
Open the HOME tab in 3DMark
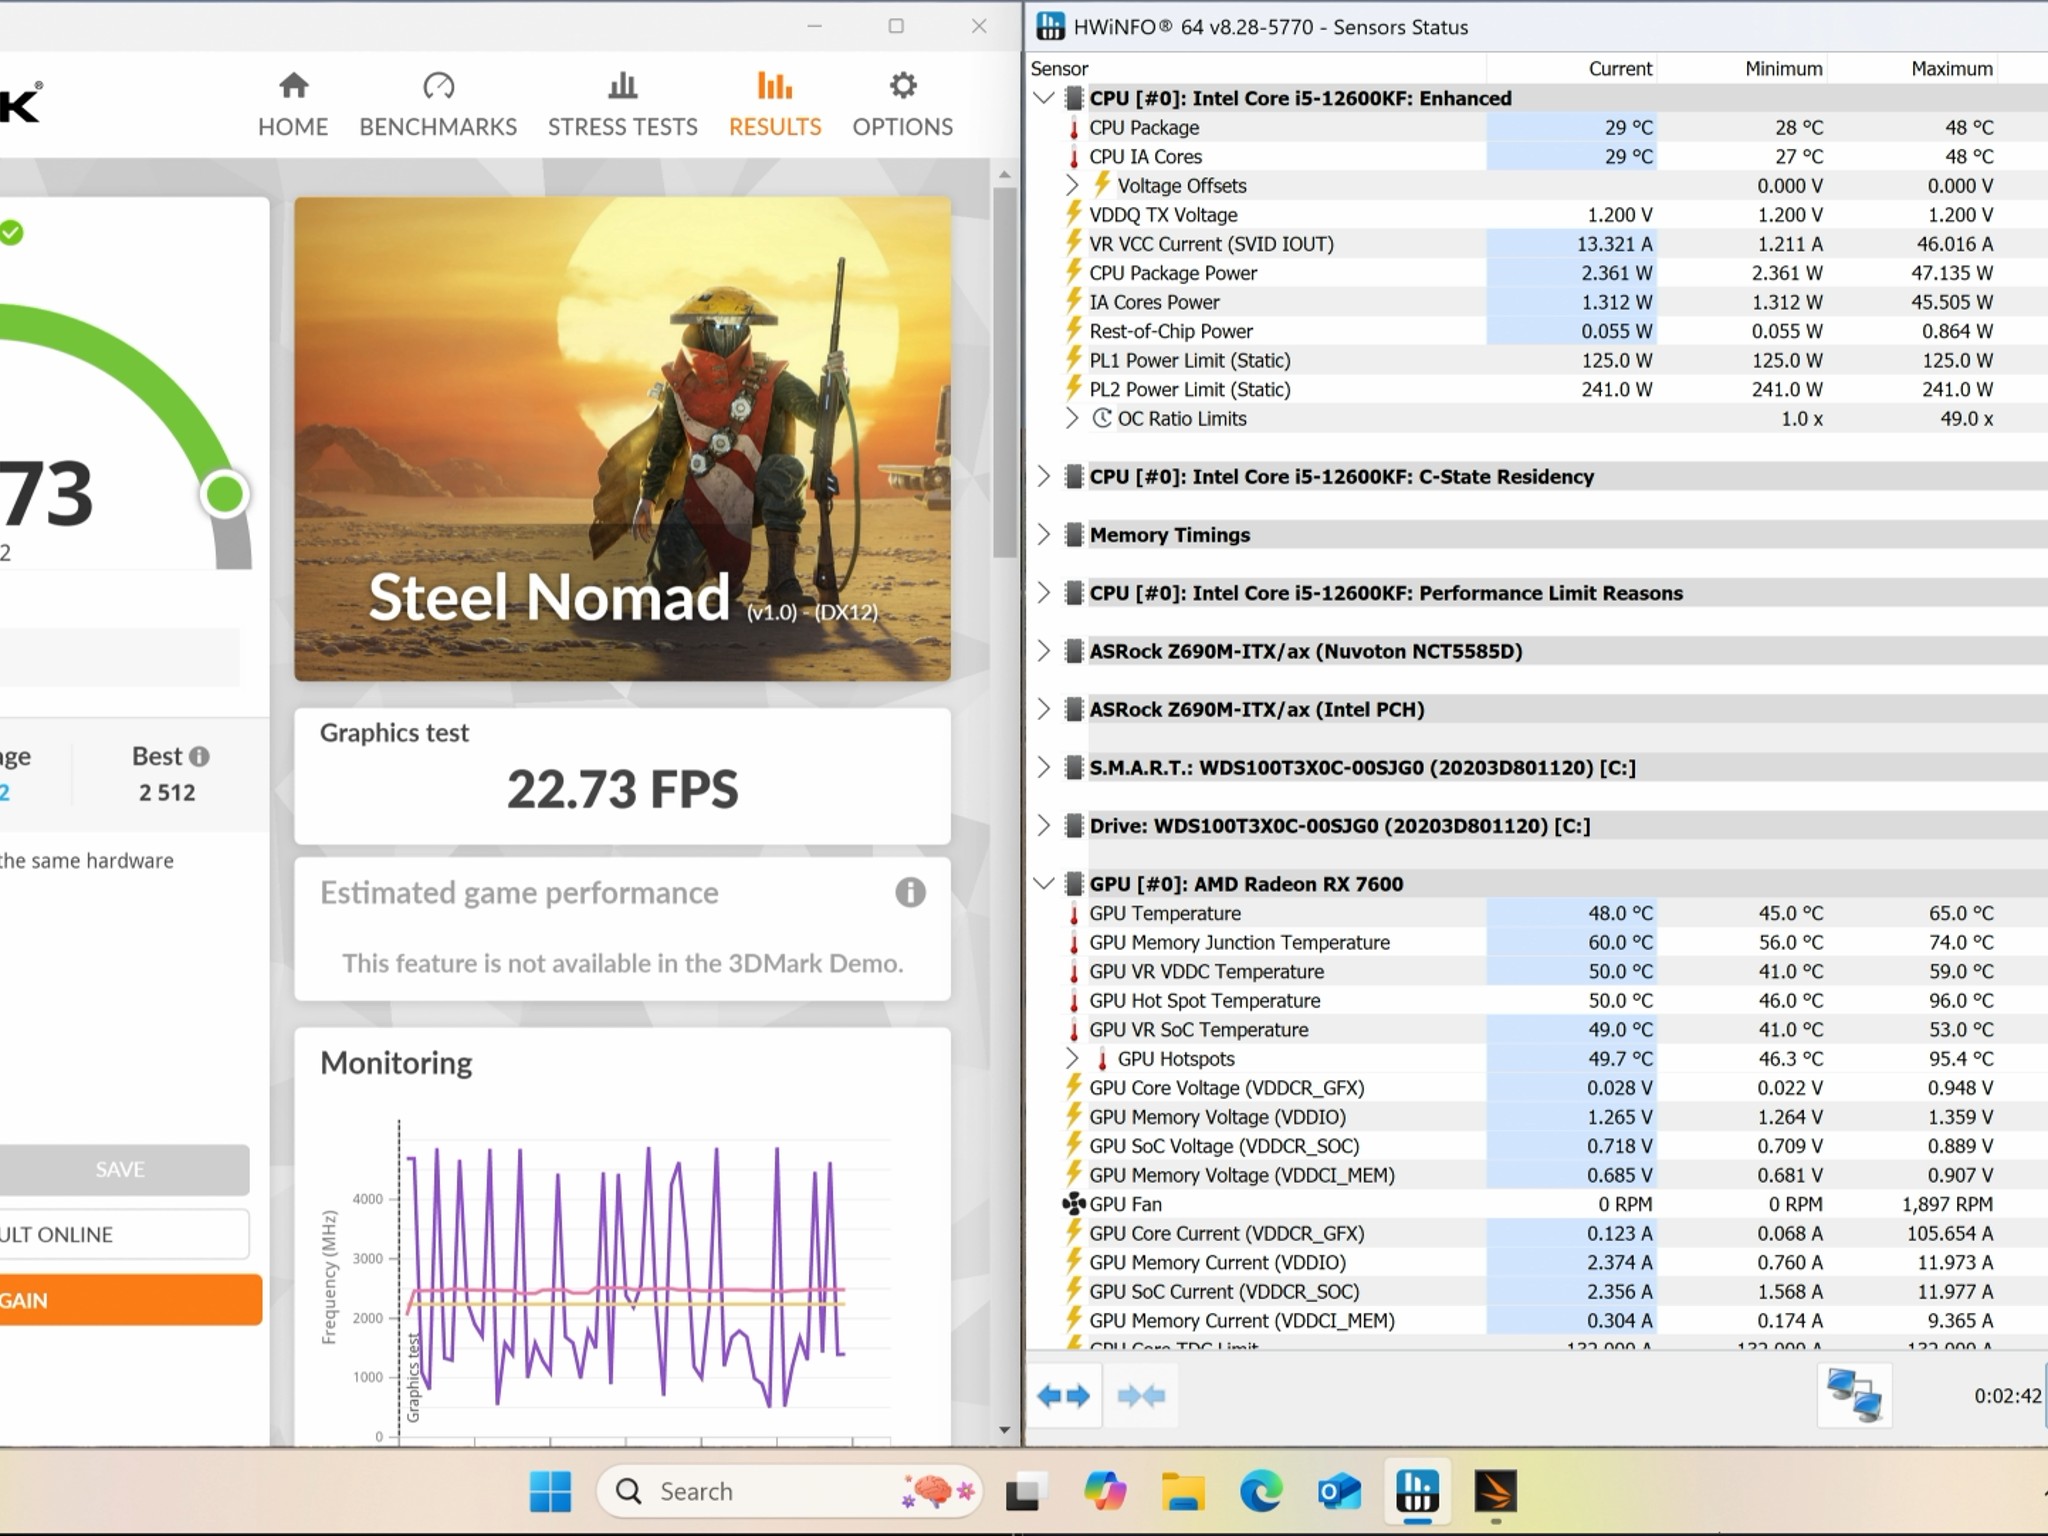pyautogui.click(x=293, y=104)
